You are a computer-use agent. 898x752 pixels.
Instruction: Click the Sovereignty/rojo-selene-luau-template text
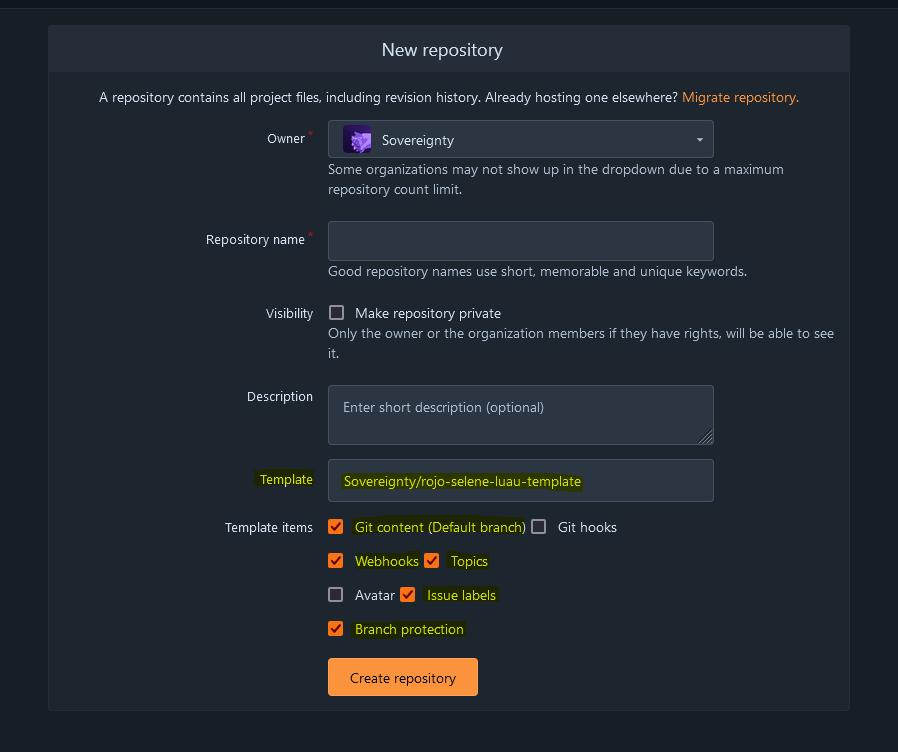[x=462, y=482]
